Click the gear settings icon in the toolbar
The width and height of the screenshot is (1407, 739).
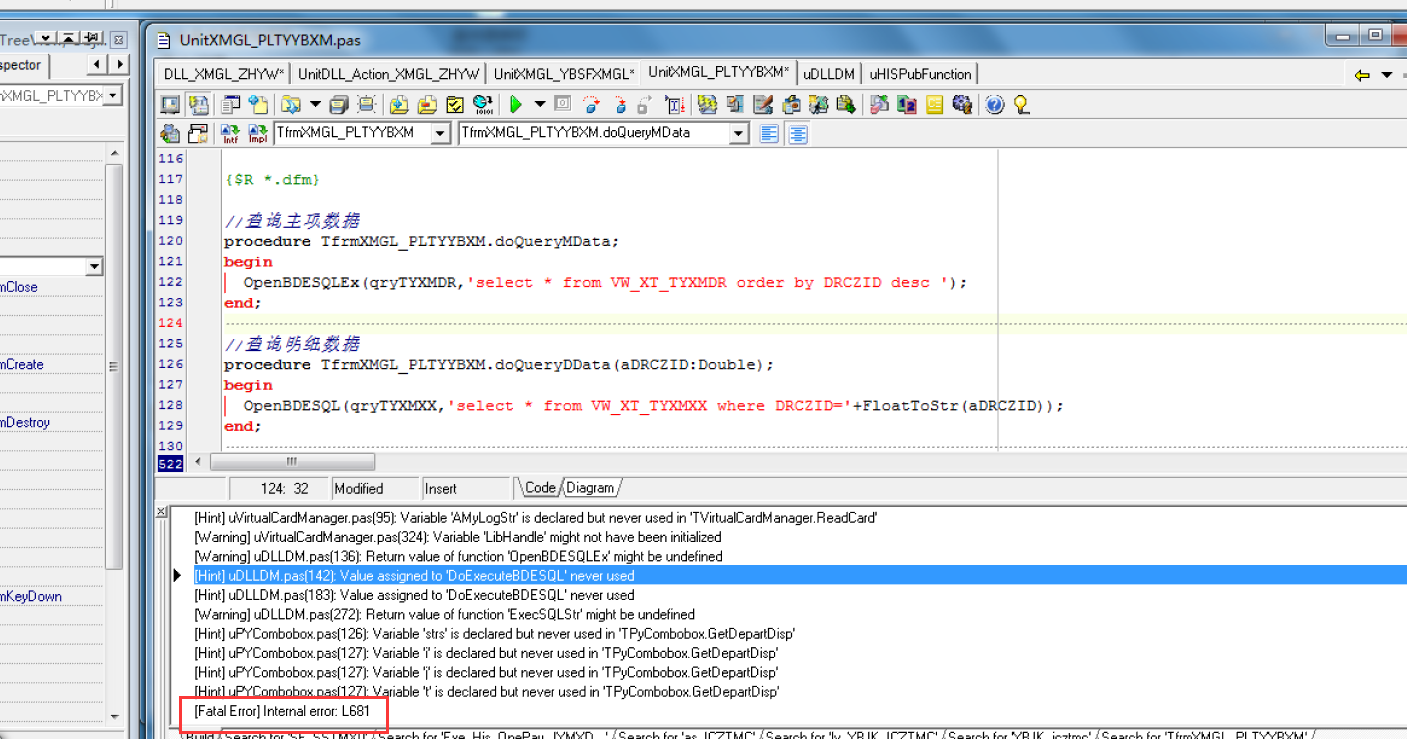tap(963, 104)
